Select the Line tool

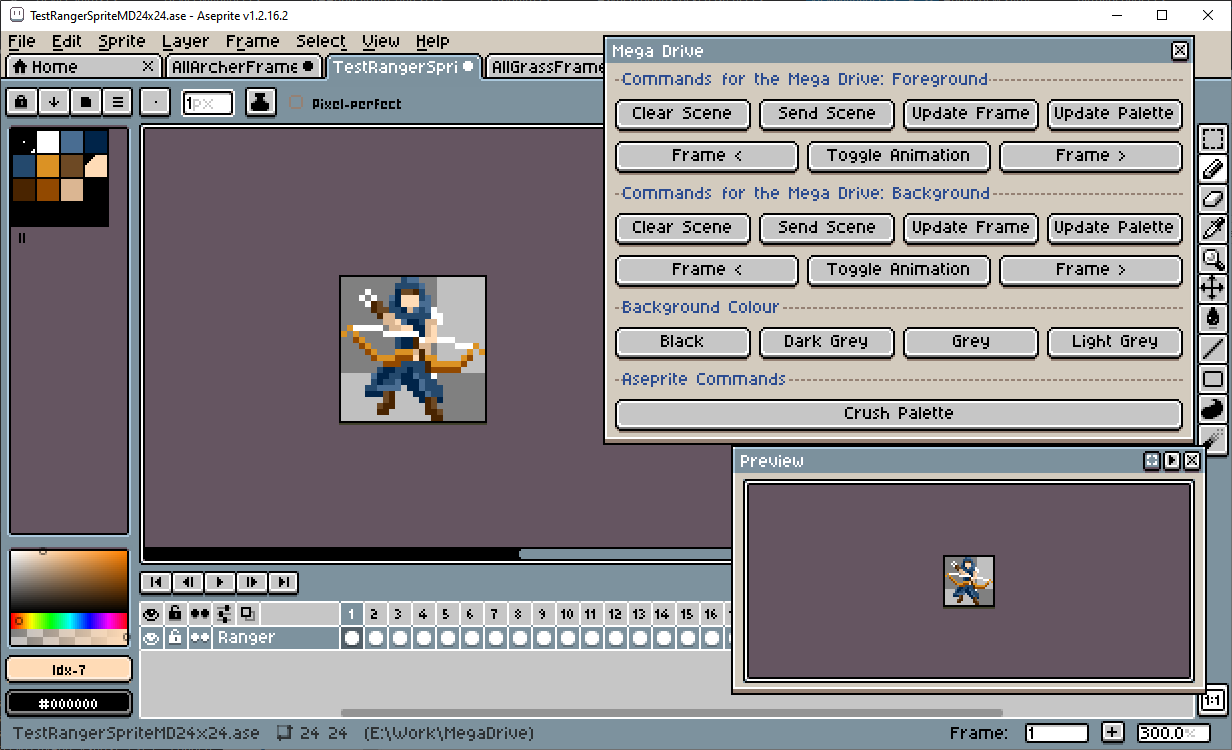pos(1213,349)
